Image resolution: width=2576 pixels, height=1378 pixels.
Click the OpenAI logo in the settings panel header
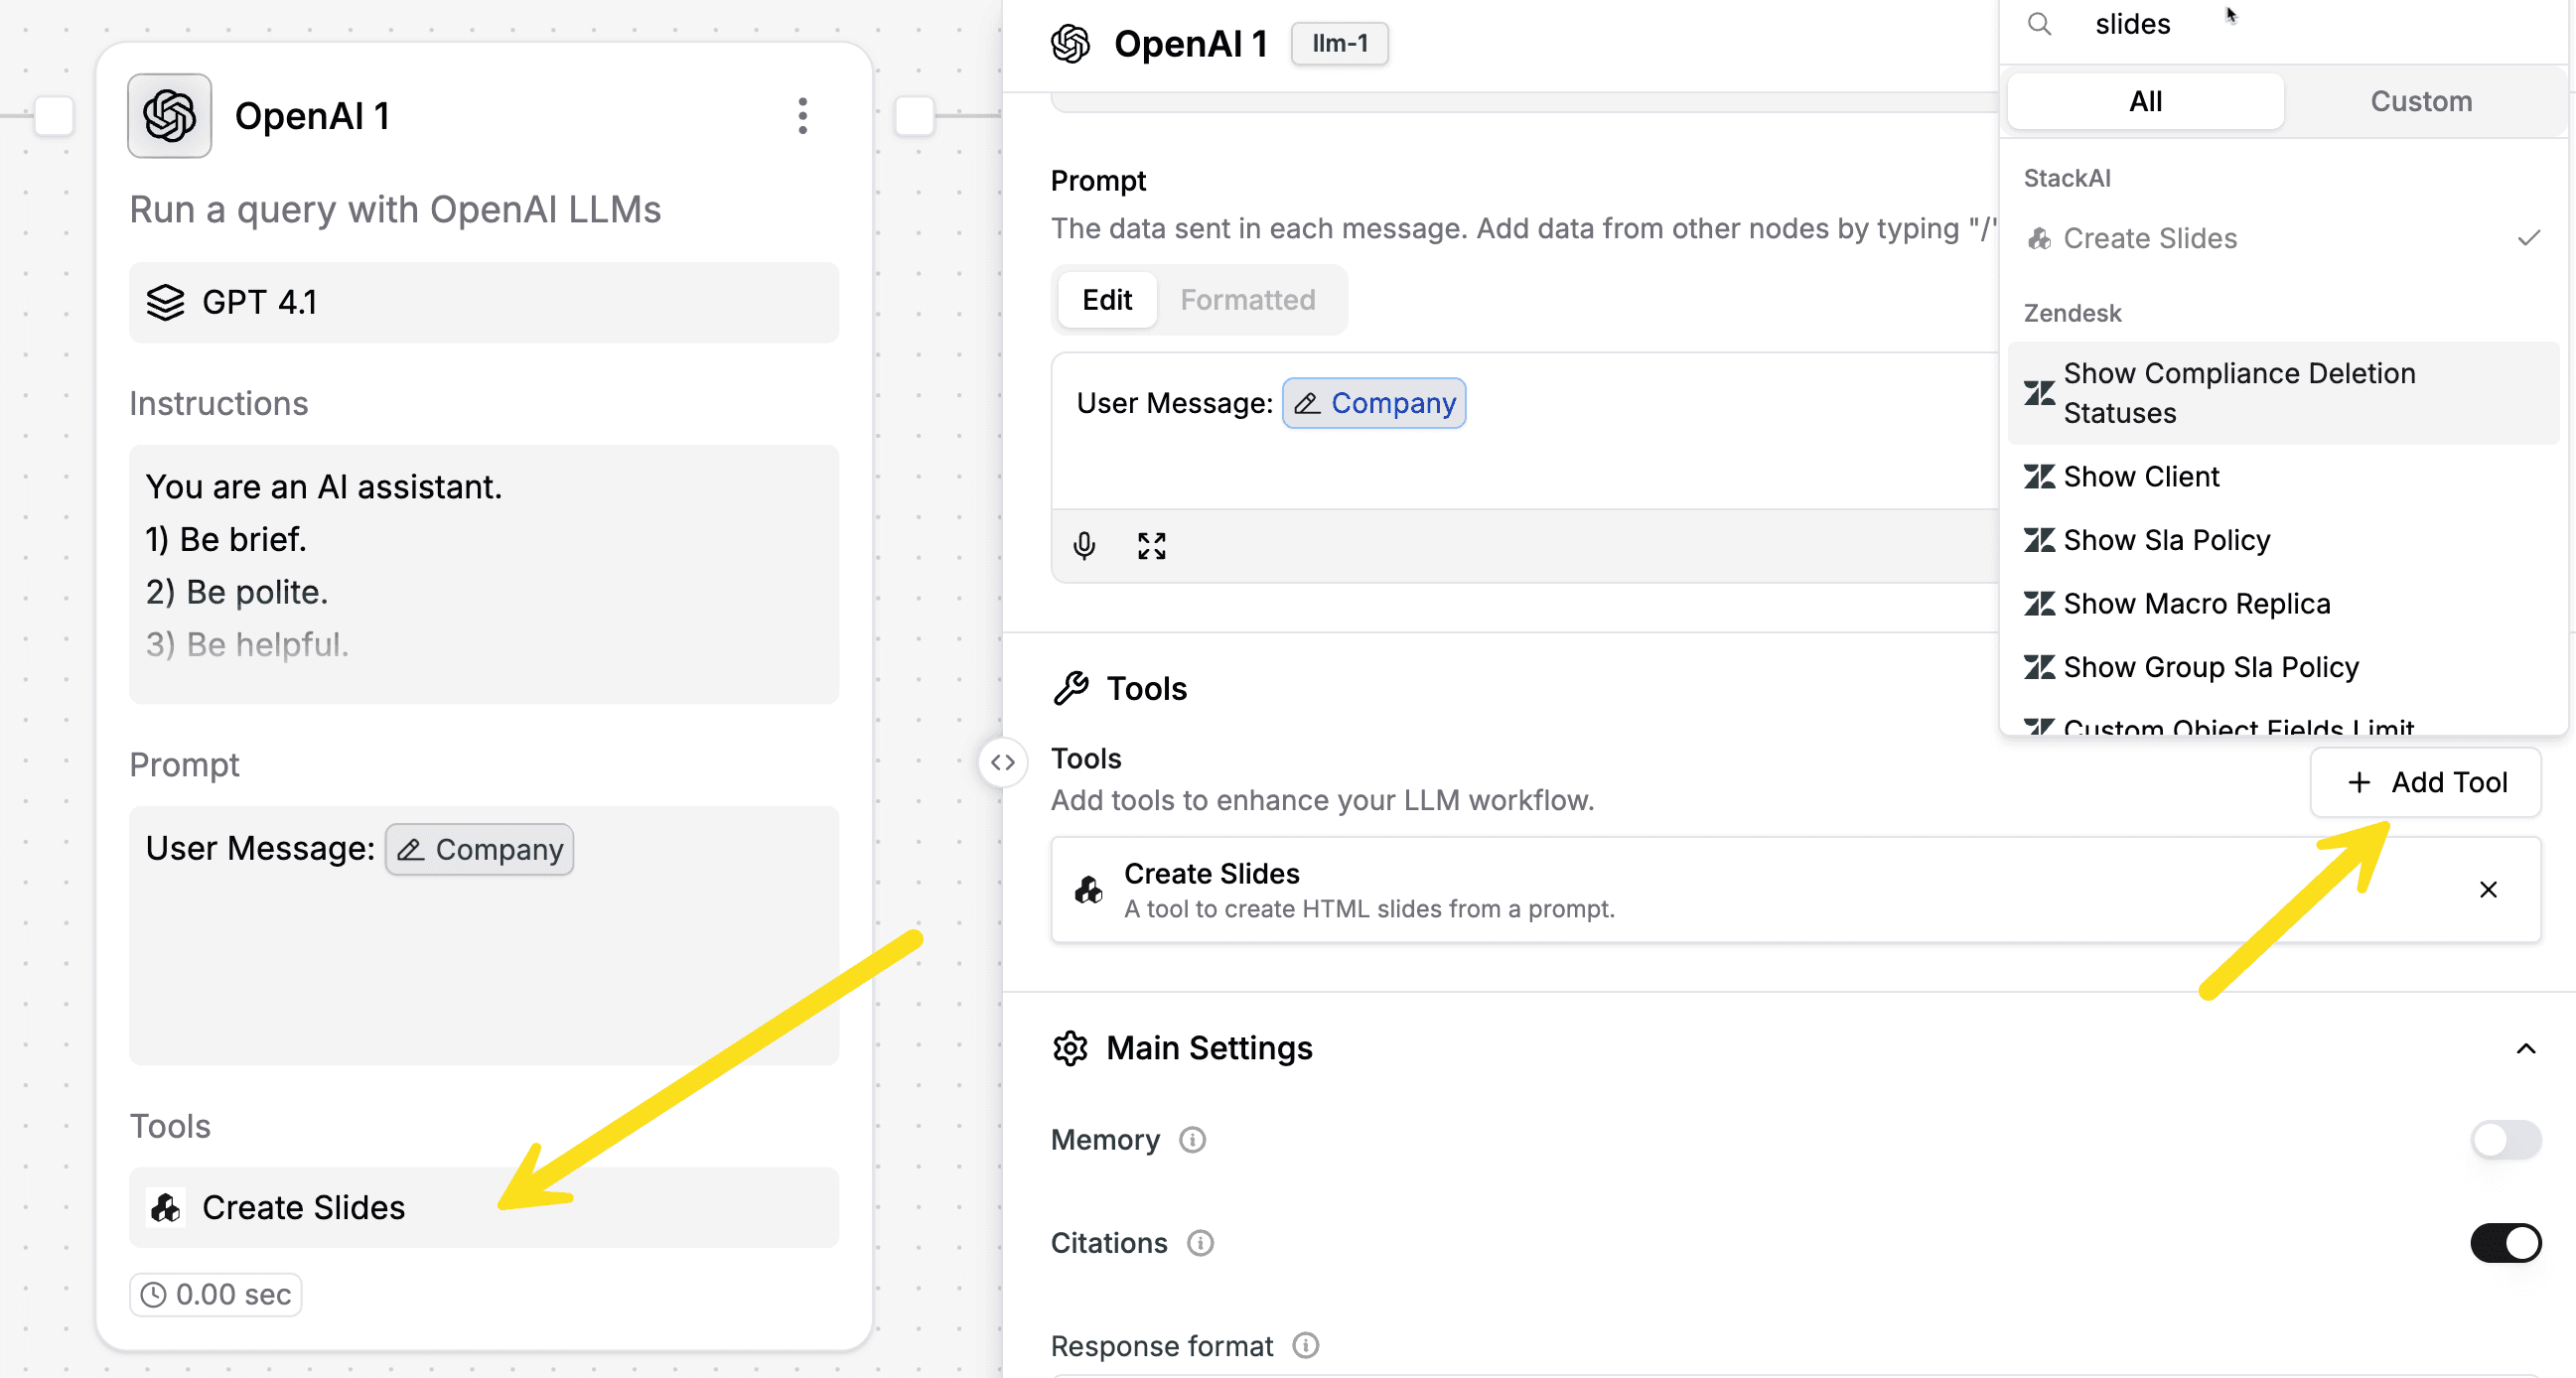(1070, 43)
